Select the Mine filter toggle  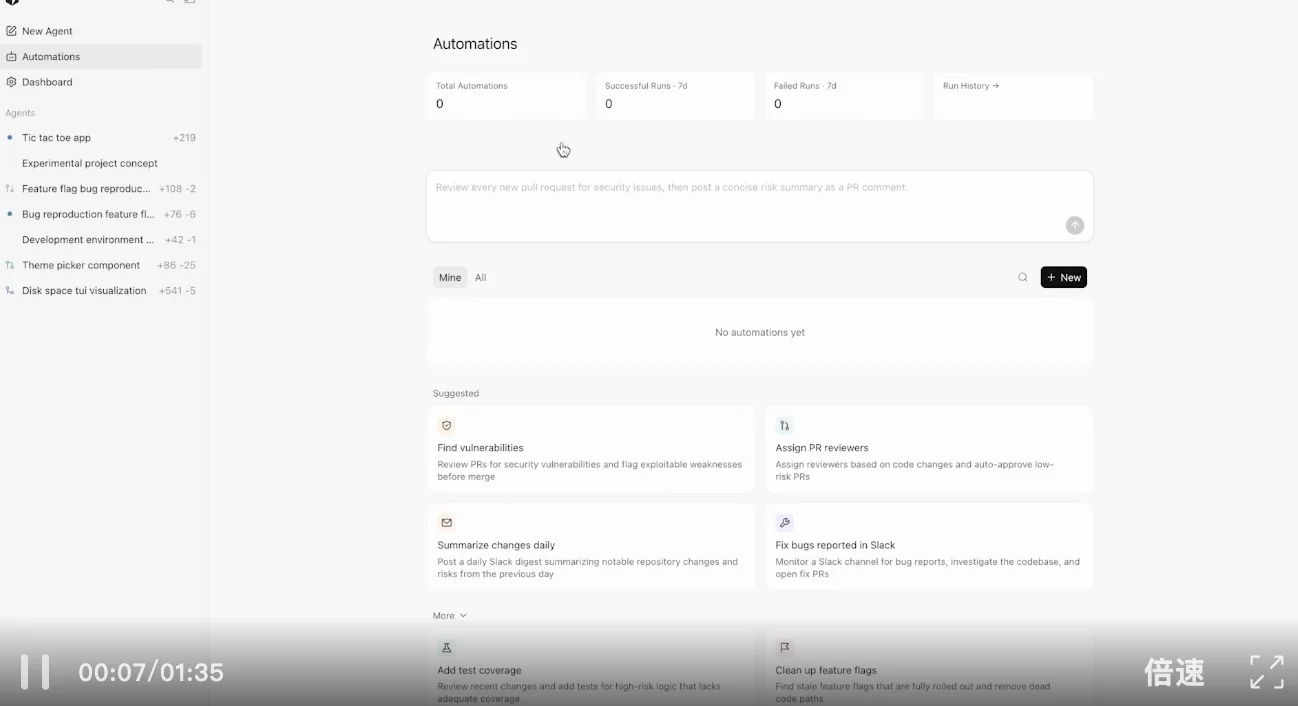449,277
